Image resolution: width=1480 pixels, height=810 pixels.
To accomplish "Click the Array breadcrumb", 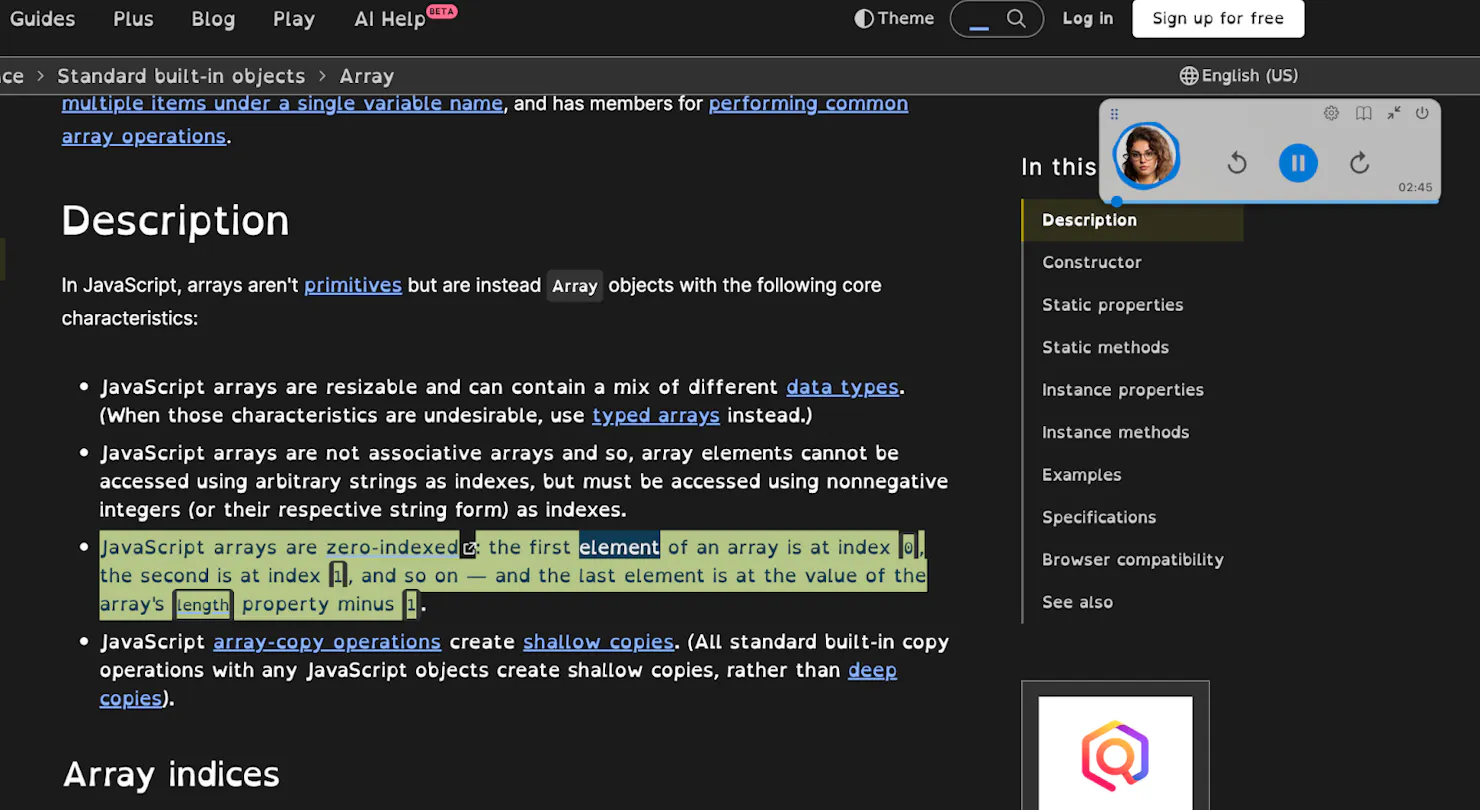I will pyautogui.click(x=366, y=76).
